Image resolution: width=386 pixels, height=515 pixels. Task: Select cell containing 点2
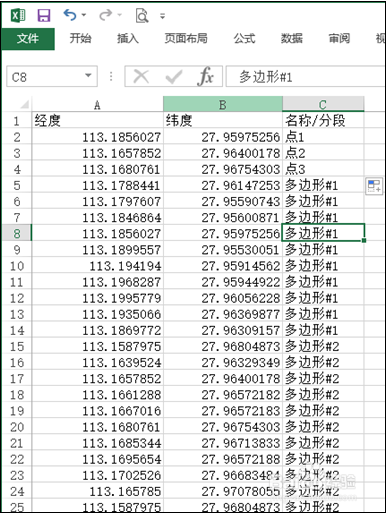(x=323, y=153)
